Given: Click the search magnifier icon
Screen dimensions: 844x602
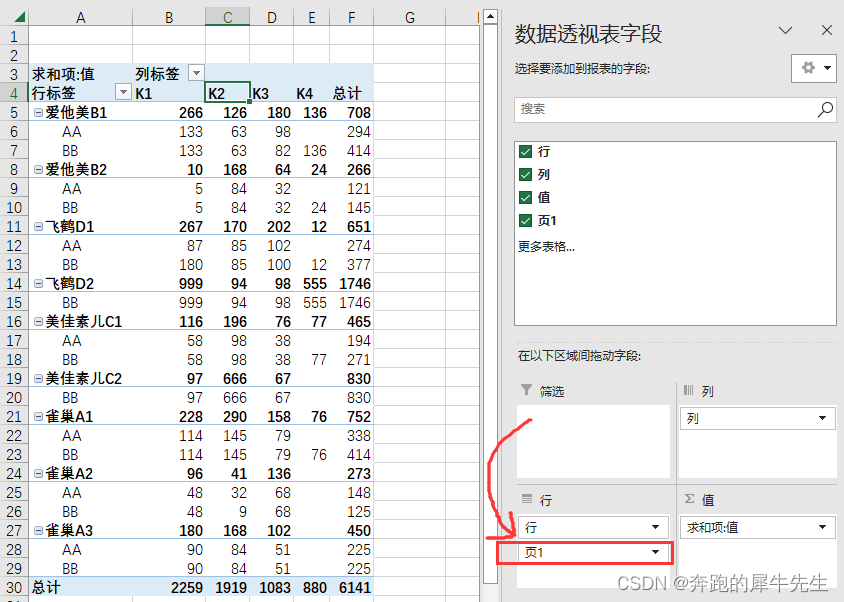Looking at the screenshot, I should pyautogui.click(x=825, y=109).
